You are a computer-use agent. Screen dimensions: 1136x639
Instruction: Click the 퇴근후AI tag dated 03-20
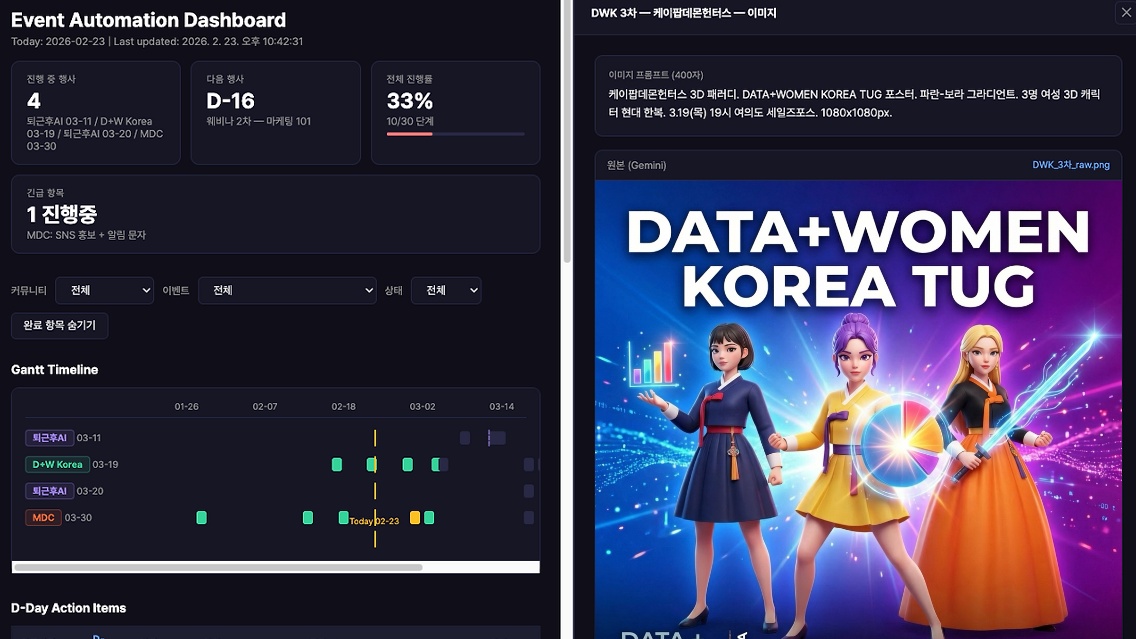(49, 491)
